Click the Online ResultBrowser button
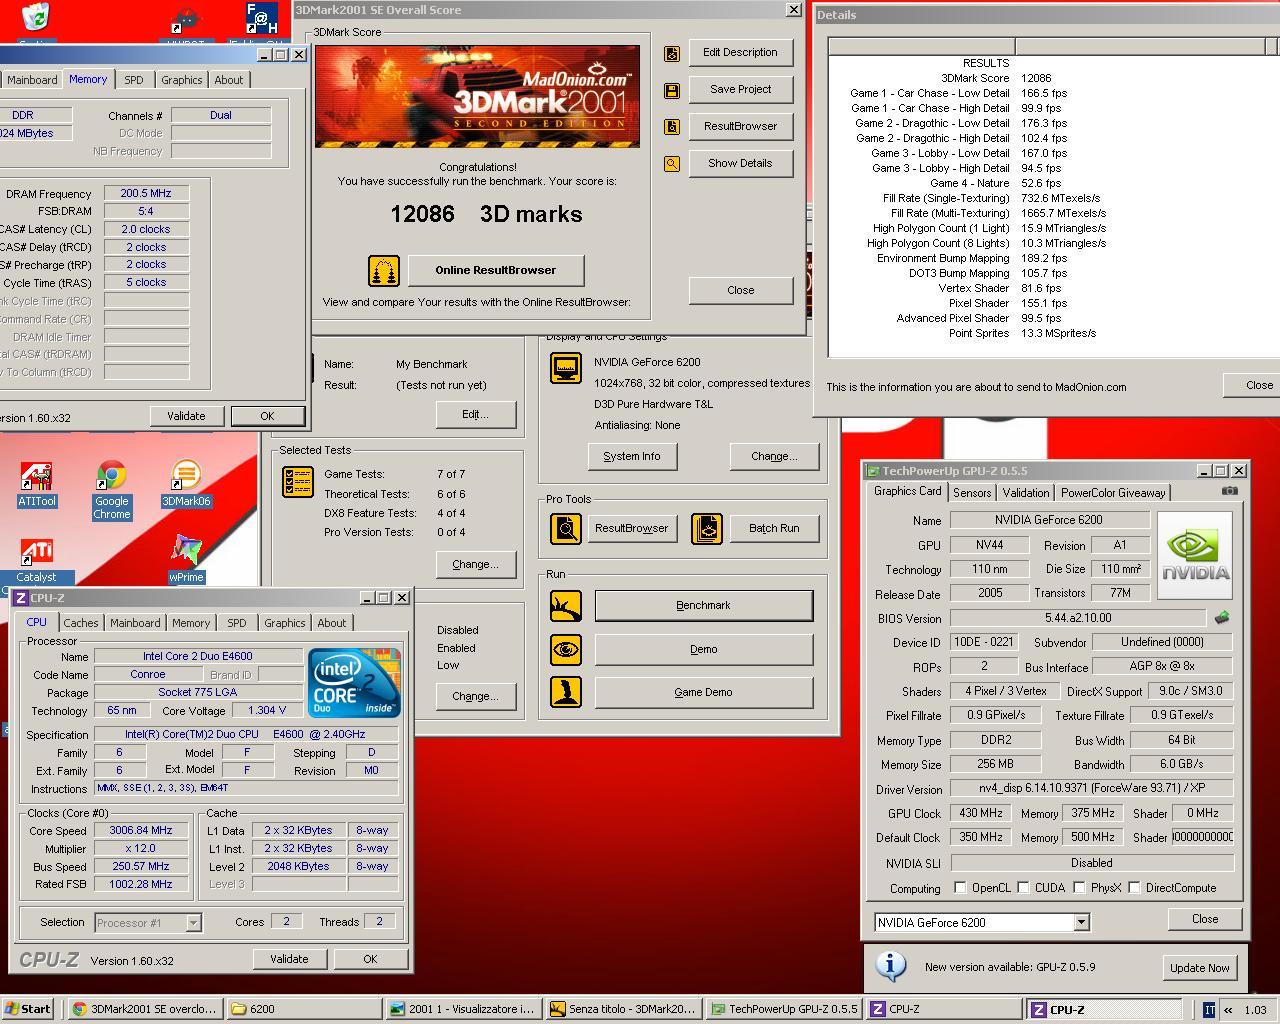The height and width of the screenshot is (1024, 1280). pos(496,270)
